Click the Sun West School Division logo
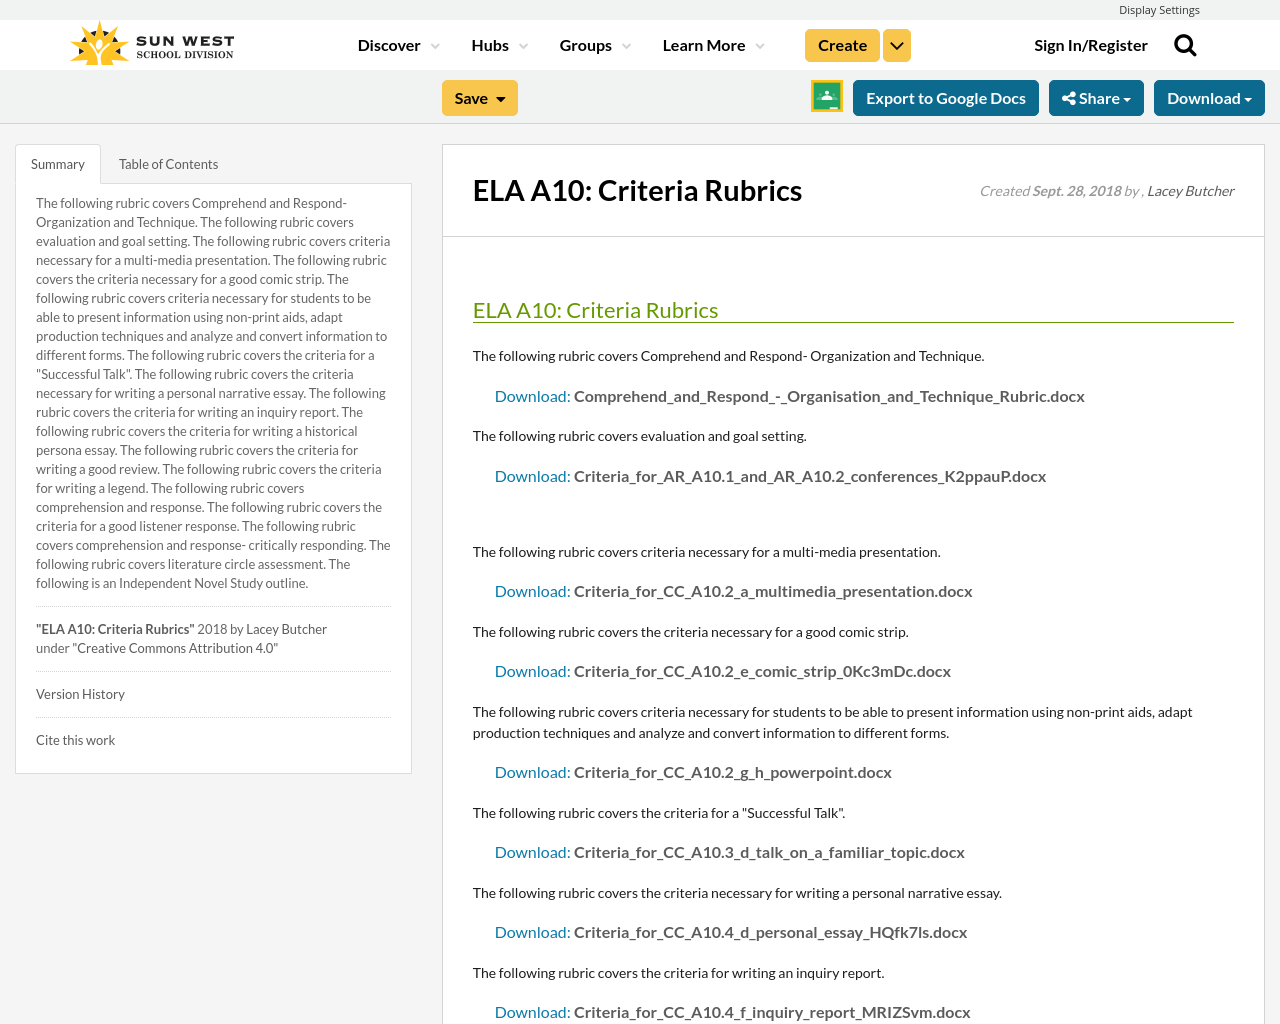This screenshot has height=1024, width=1280. coord(152,45)
